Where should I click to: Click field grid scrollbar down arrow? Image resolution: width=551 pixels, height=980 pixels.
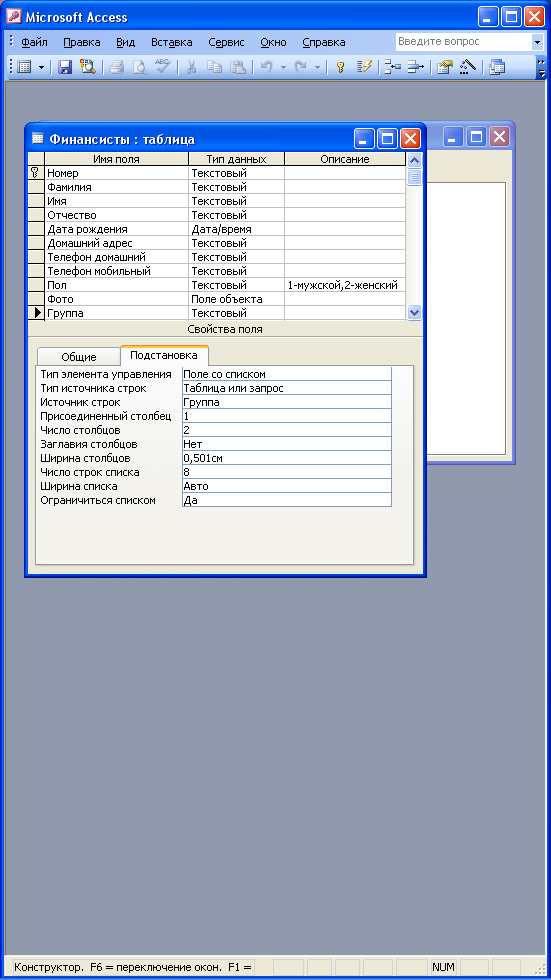[x=414, y=312]
